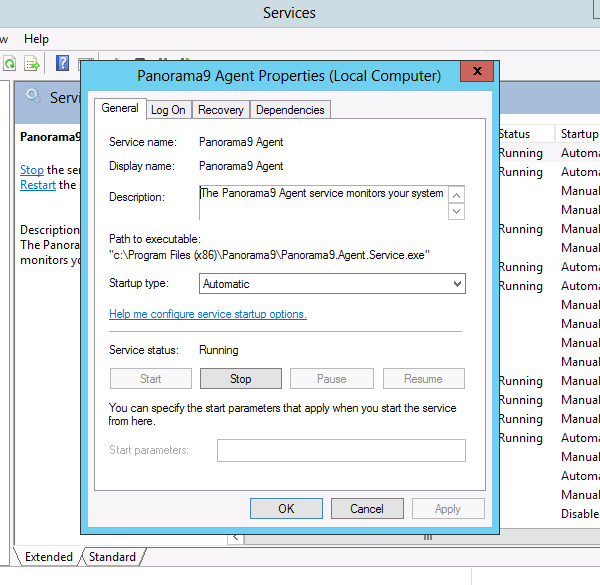Click the 'Disable' startup type cell
This screenshot has width=600, height=585.
coord(580,514)
